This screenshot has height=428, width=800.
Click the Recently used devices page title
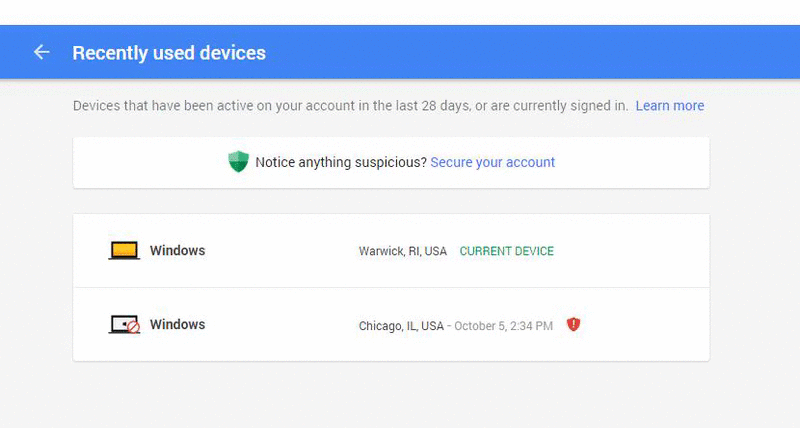[x=169, y=52]
